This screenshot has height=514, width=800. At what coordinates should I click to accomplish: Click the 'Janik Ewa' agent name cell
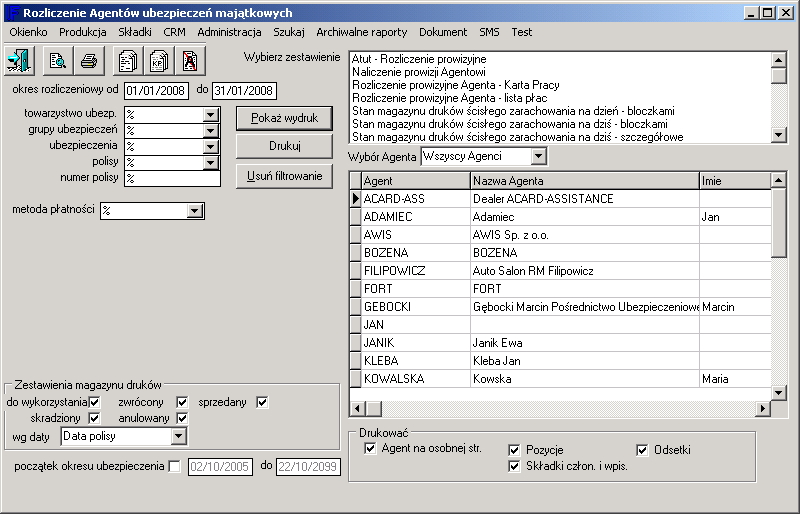click(585, 343)
